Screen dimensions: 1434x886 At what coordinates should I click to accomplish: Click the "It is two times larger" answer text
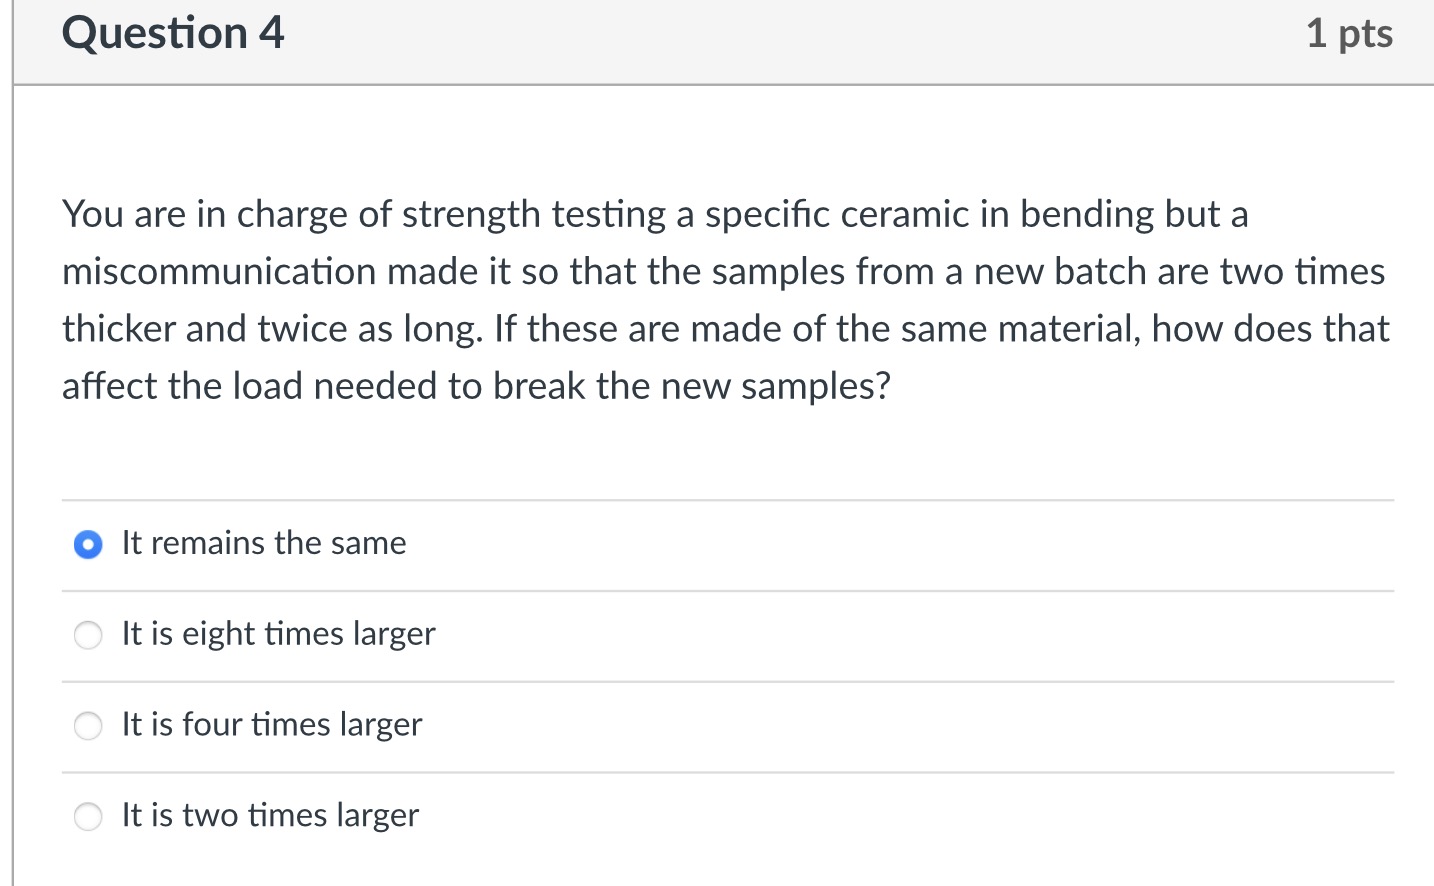pyautogui.click(x=270, y=815)
